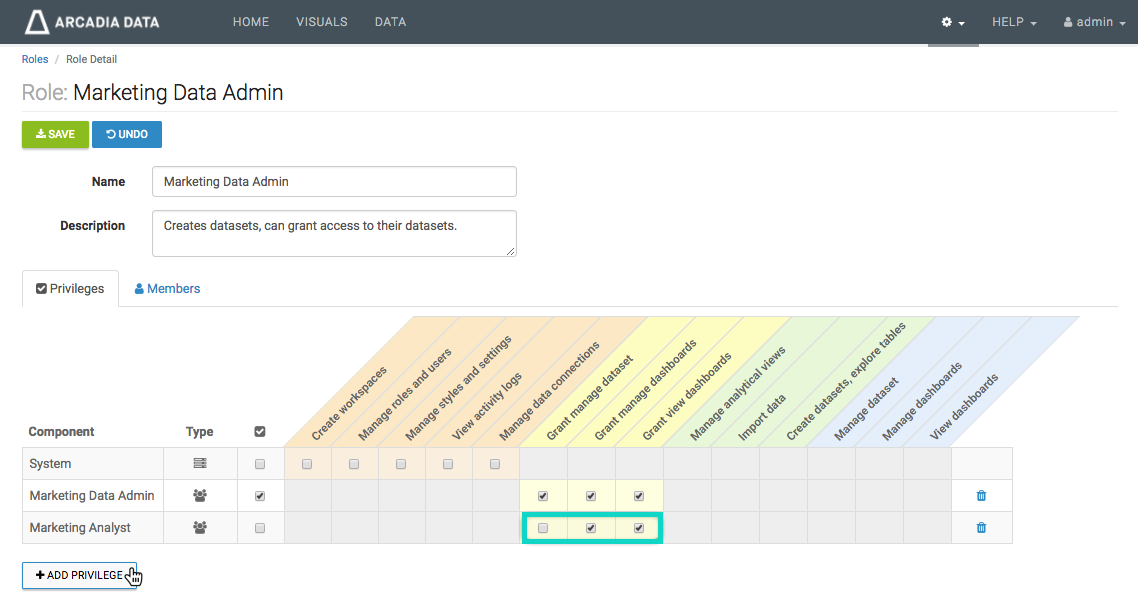The width and height of the screenshot is (1138, 598).
Task: Click into the Description text area
Action: pyautogui.click(x=334, y=233)
